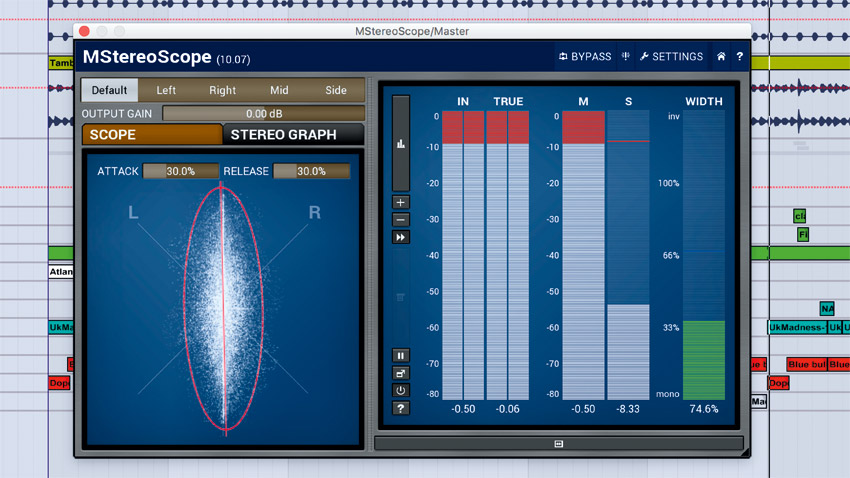Open help via the header question mark
The height and width of the screenshot is (478, 850).
pos(739,56)
